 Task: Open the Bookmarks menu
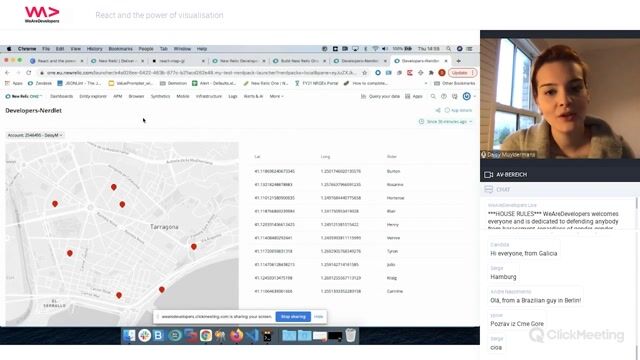(120, 49)
